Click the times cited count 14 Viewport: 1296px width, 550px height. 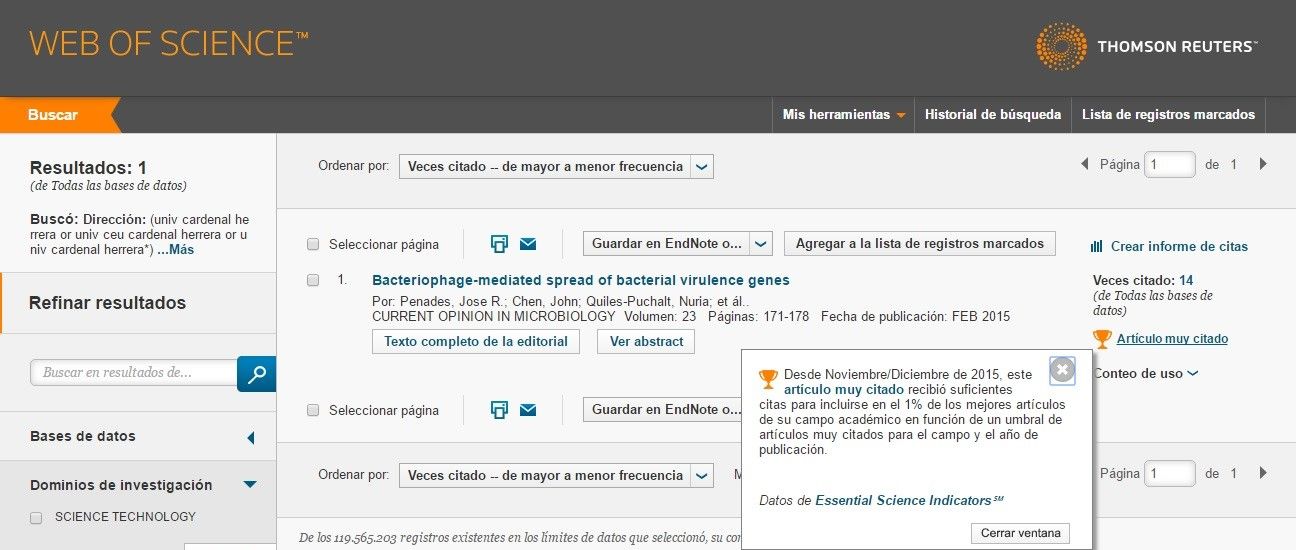tap(1186, 280)
